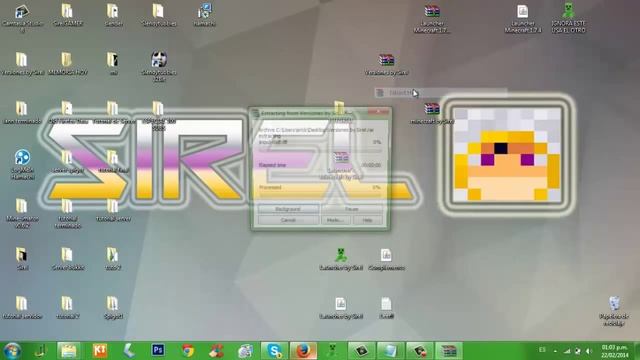
Task: Open Minecraft creeper icon on taskbar
Action: [332, 351]
